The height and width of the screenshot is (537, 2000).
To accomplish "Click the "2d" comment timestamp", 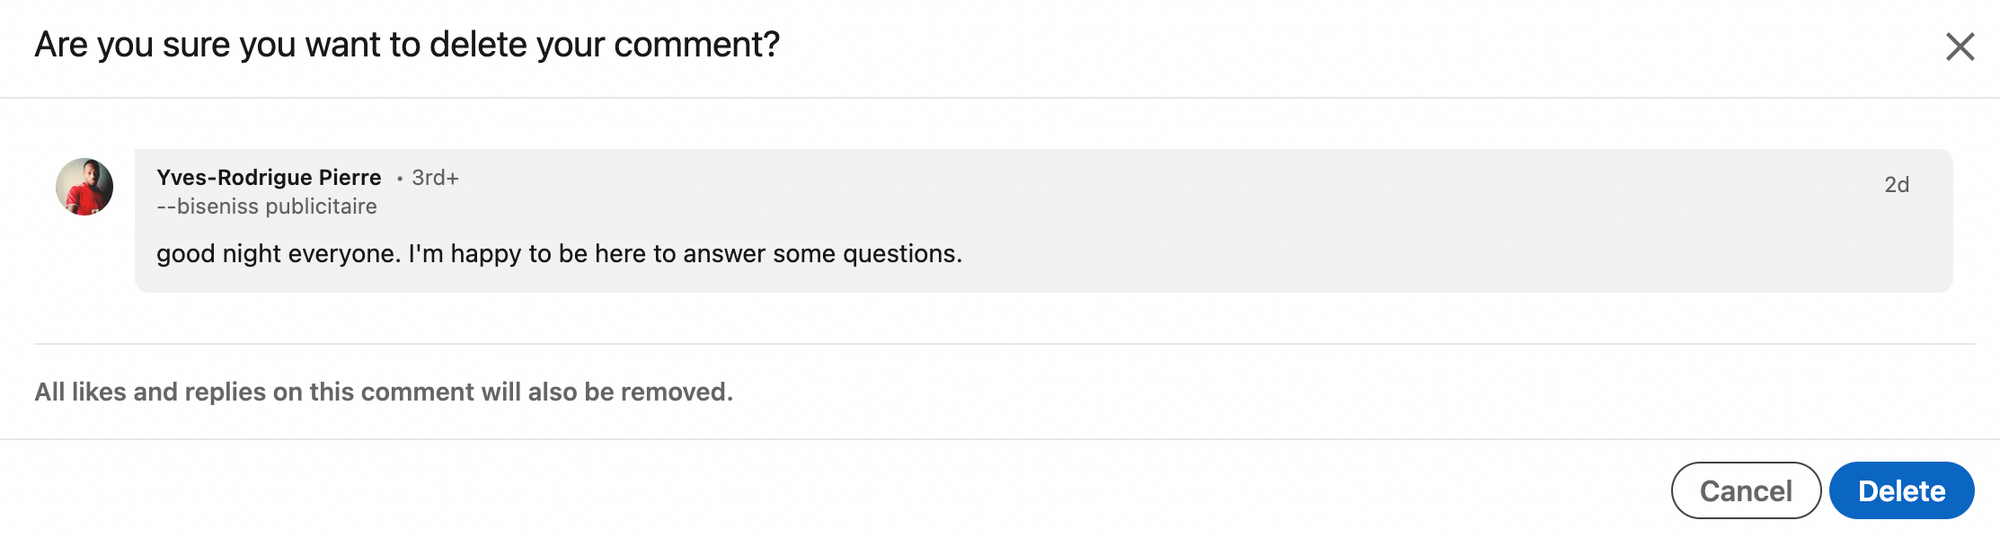I will coord(1896,185).
